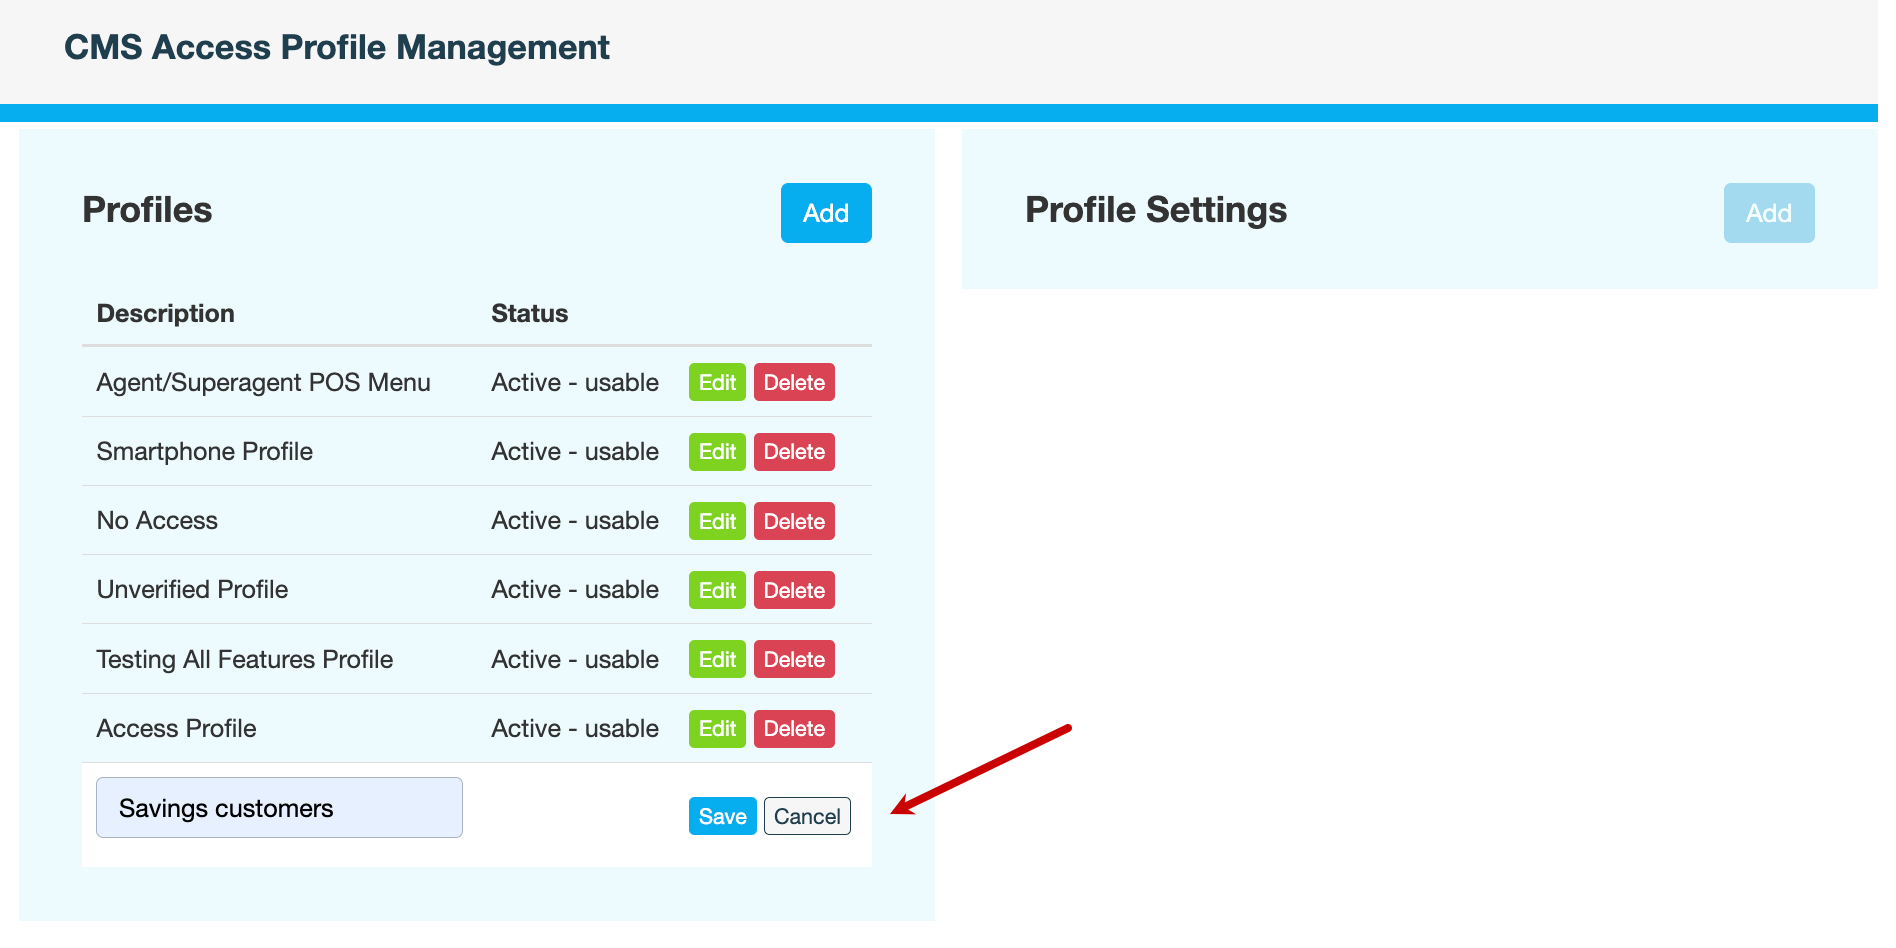The width and height of the screenshot is (1896, 948).
Task: Delete the No Access profile
Action: pyautogui.click(x=794, y=521)
